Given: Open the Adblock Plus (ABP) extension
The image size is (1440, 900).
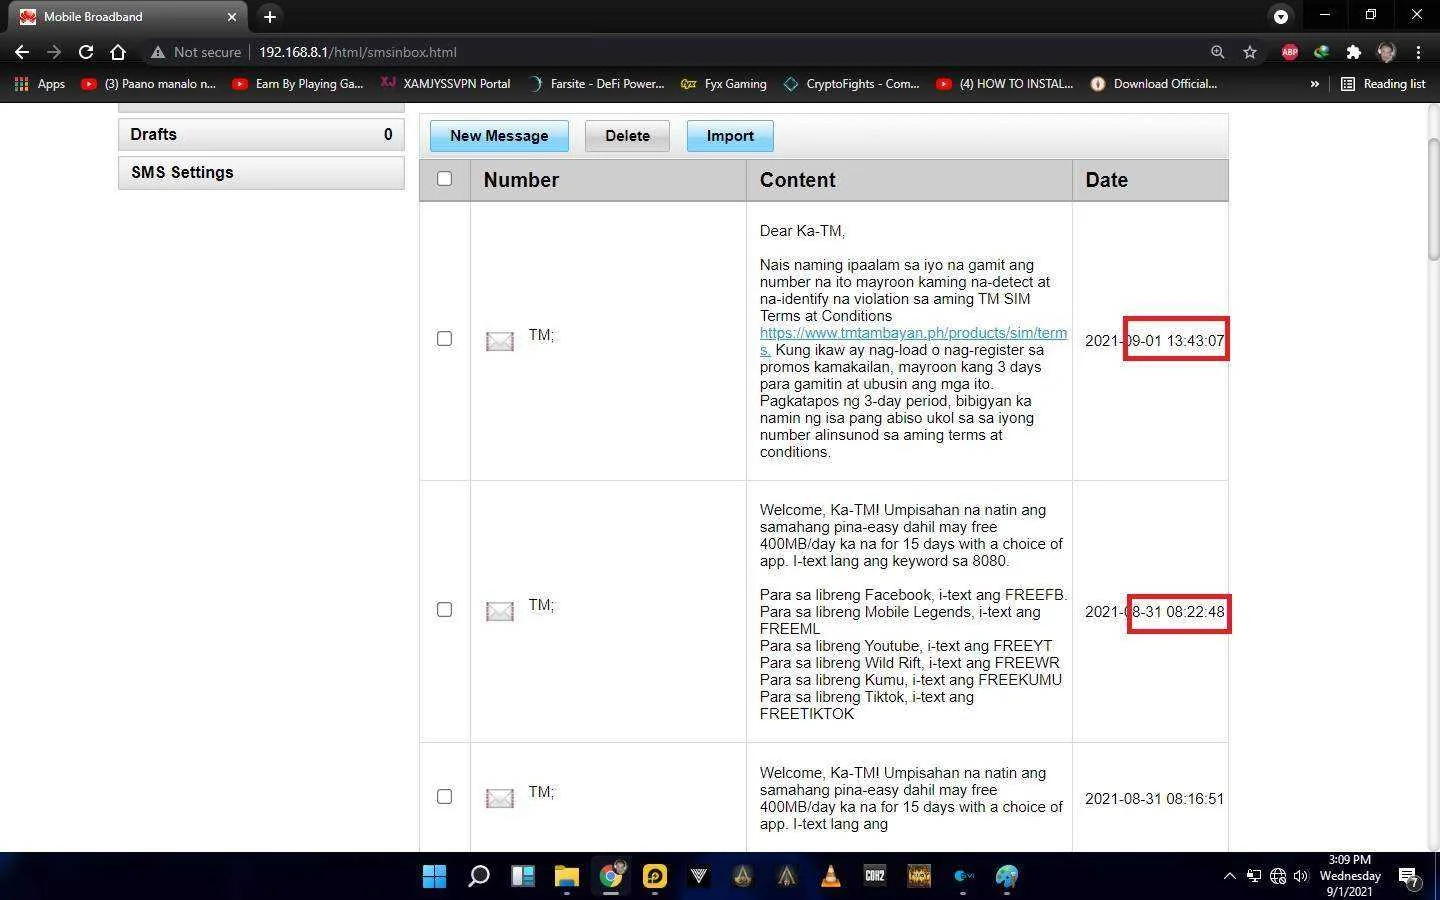Looking at the screenshot, I should [x=1290, y=52].
